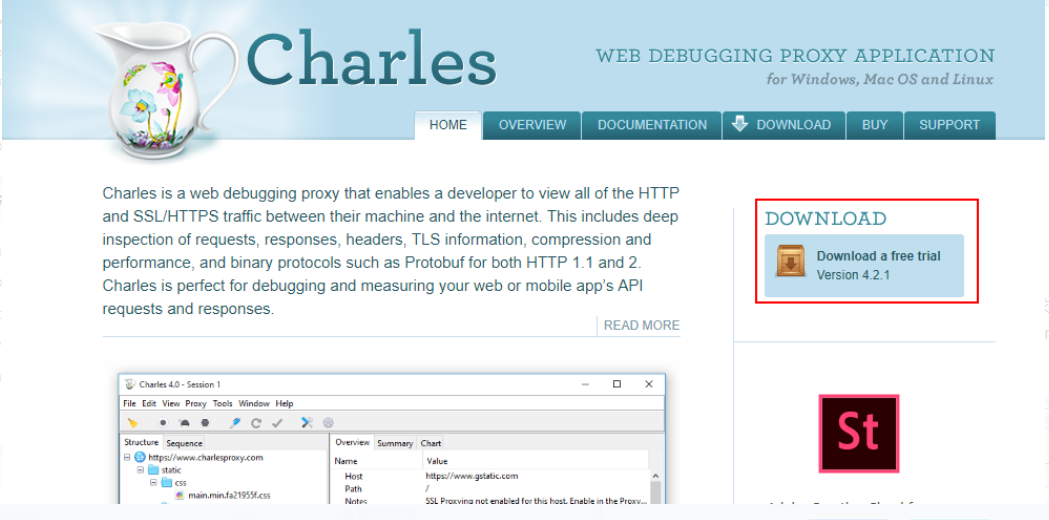Open the Edit menu in Charles window
The image size is (1049, 520).
(149, 404)
